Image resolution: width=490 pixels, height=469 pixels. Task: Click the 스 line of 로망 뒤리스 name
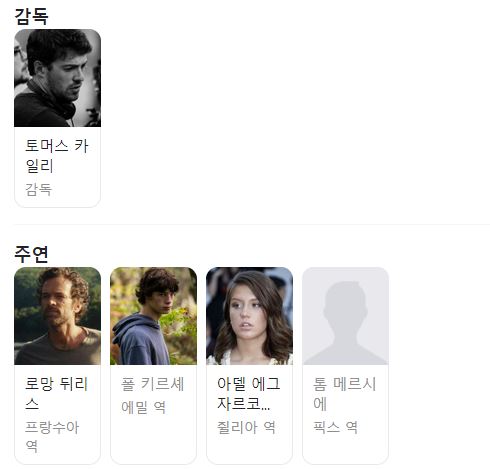click(x=32, y=404)
